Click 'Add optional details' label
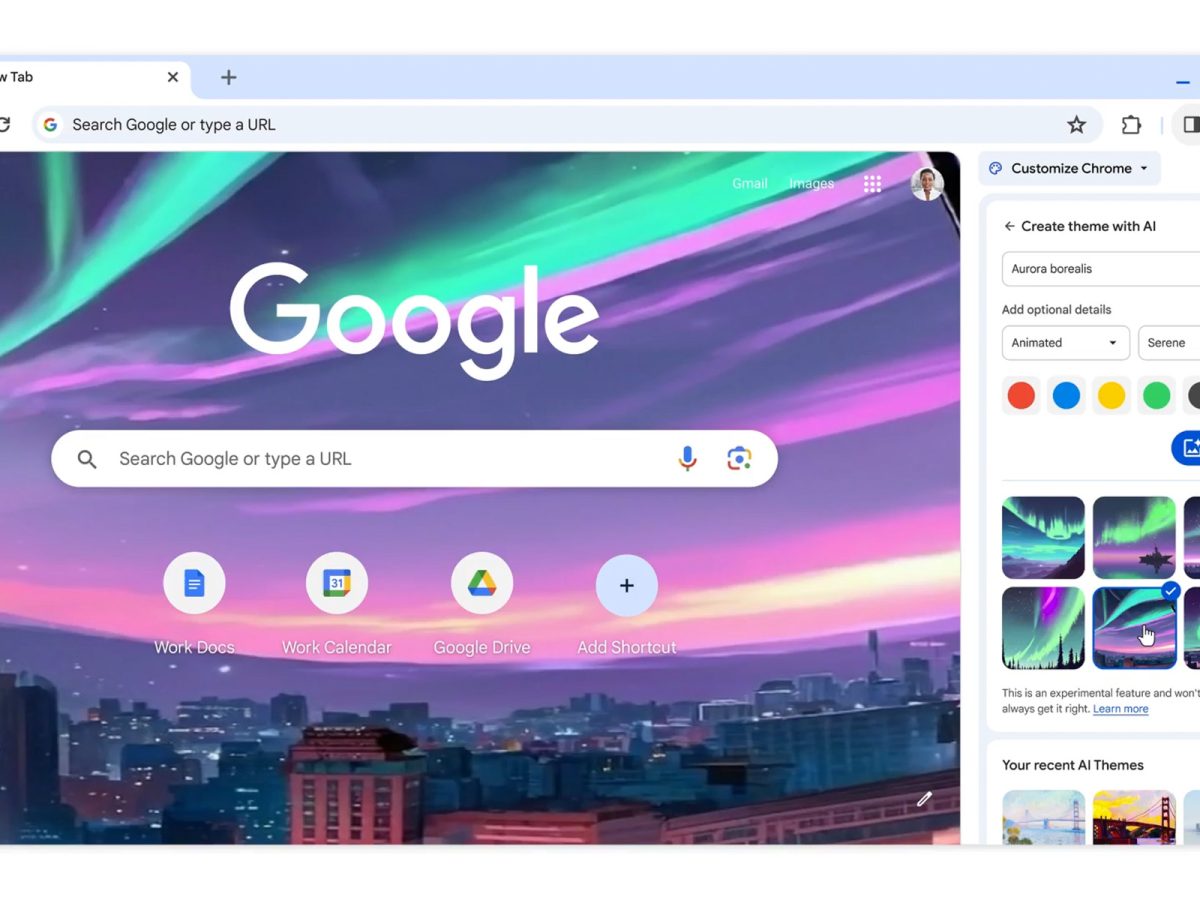Image resolution: width=1200 pixels, height=900 pixels. [1056, 310]
